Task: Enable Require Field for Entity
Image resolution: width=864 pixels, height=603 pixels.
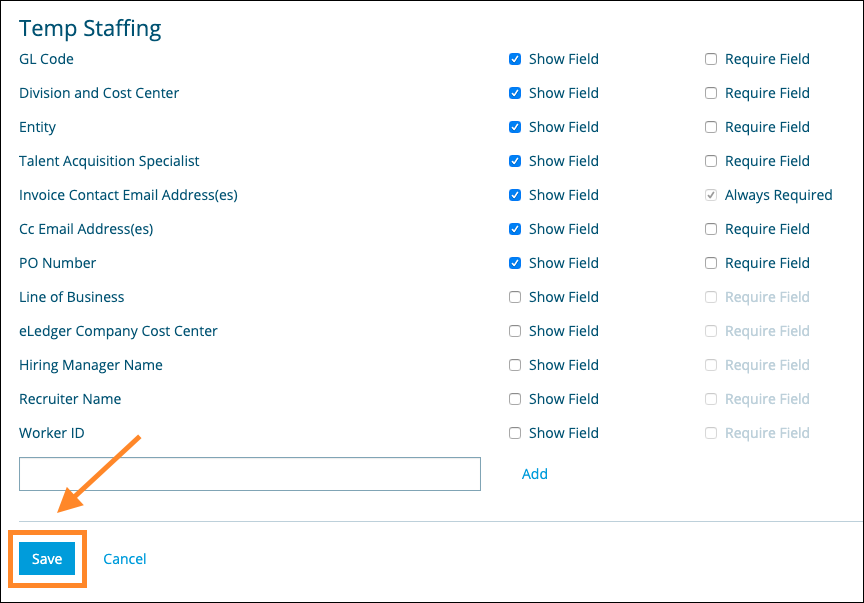Action: [711, 127]
